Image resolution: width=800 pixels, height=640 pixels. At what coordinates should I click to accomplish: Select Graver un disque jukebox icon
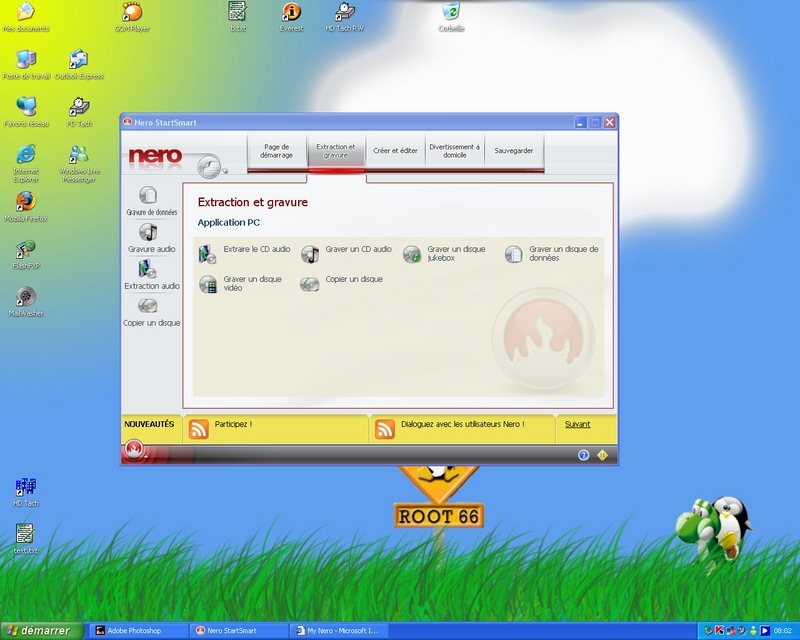click(412, 254)
